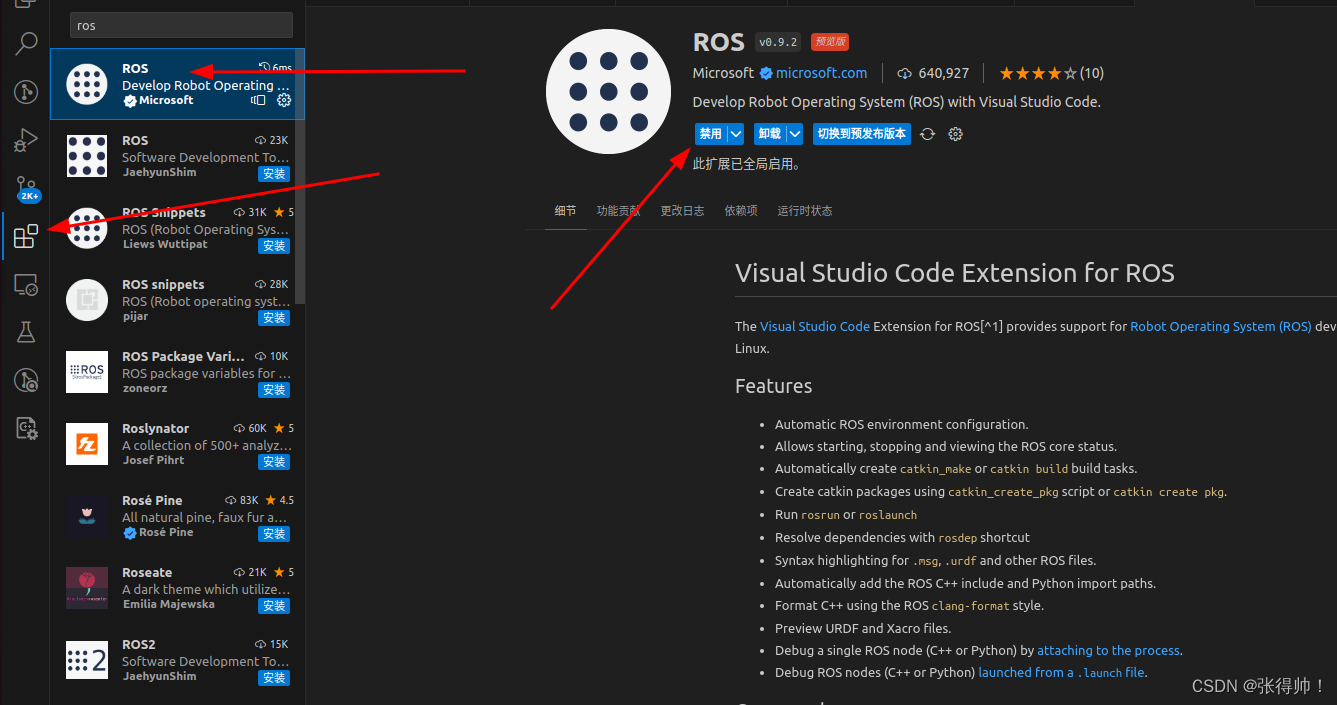Open the Remote Explorer view
The image size is (1337, 705).
25,284
